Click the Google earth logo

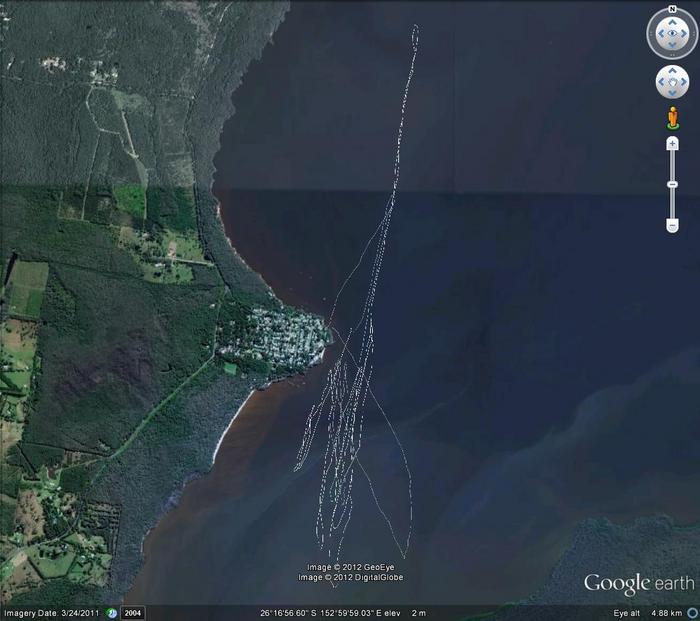pos(638,584)
